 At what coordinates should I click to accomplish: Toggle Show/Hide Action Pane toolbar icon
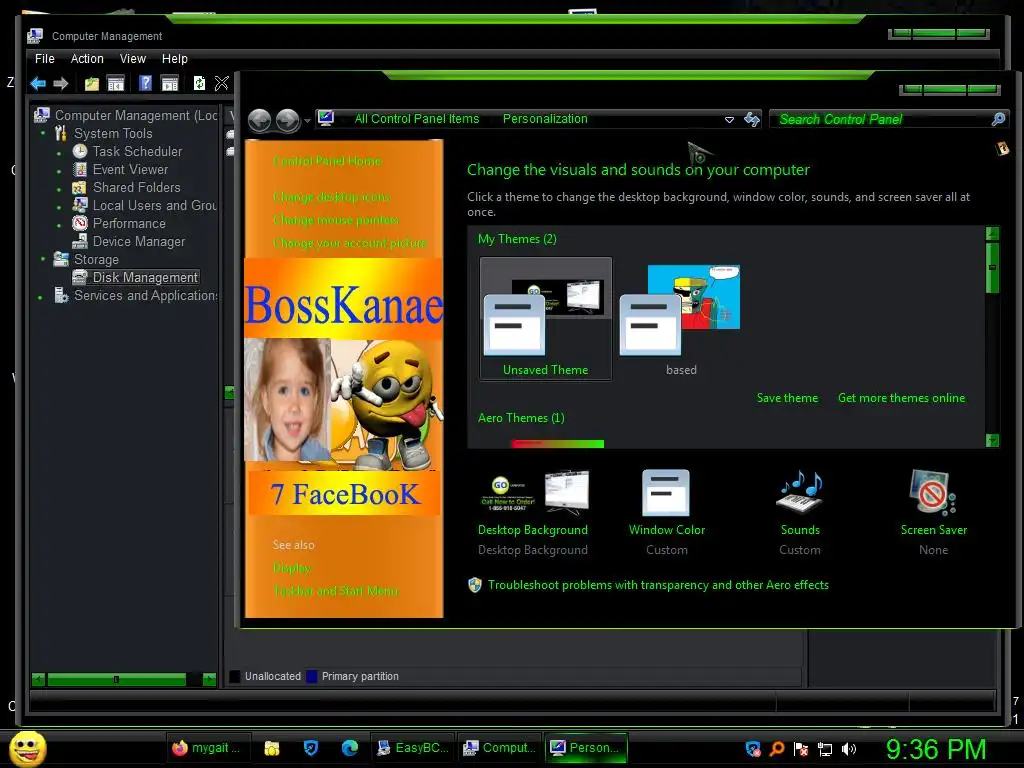[170, 84]
